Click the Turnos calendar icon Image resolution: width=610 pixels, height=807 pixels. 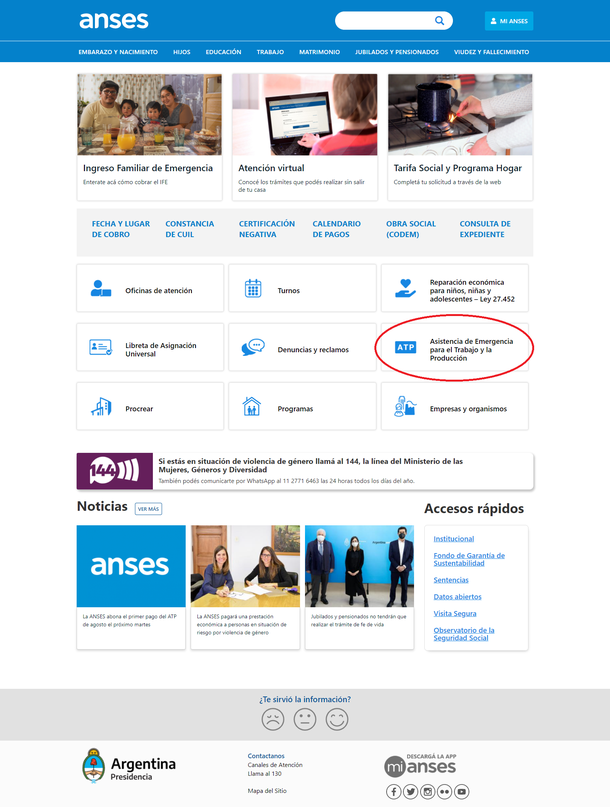coord(253,290)
